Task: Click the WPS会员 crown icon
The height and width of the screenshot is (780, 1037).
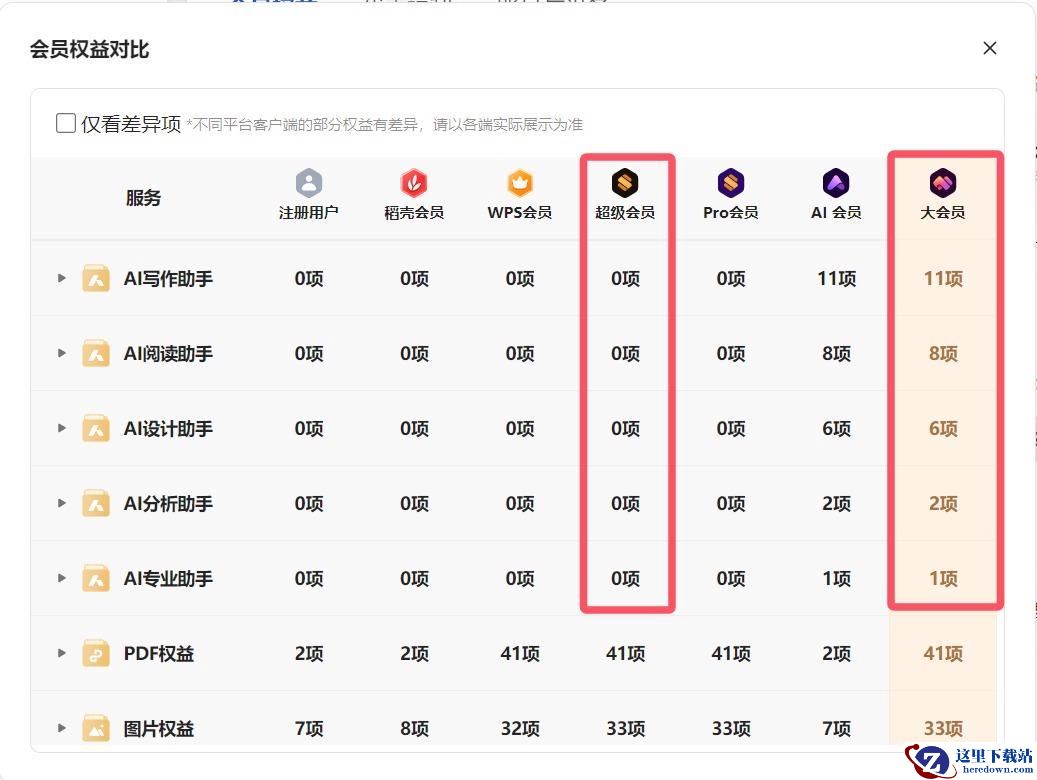Action: coord(520,183)
